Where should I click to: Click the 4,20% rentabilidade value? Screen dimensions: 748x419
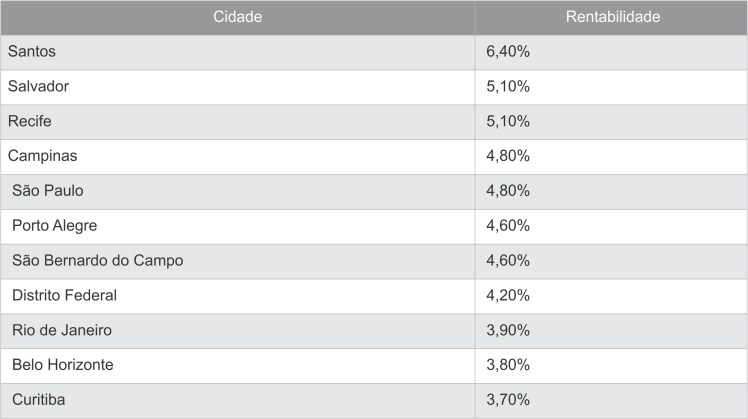pyautogui.click(x=507, y=295)
